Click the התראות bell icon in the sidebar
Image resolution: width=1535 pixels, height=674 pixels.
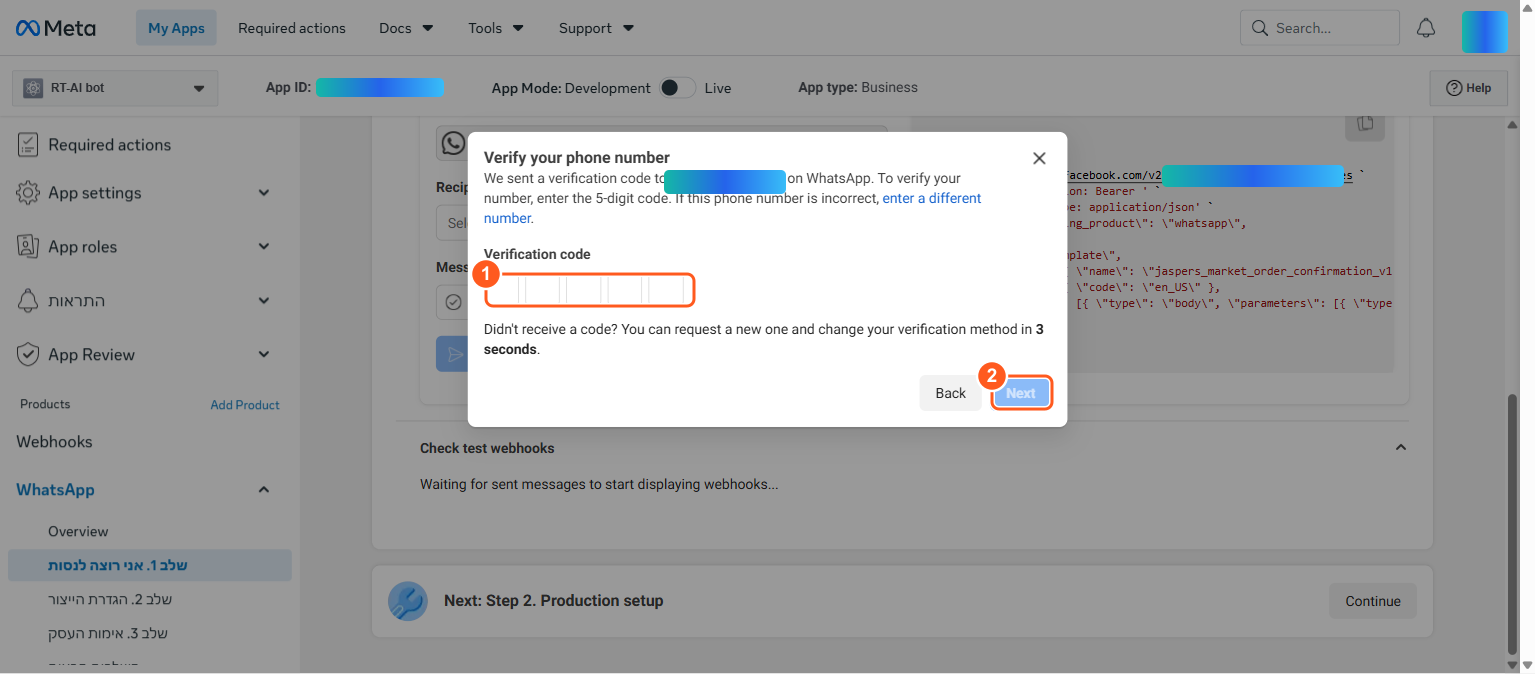[x=28, y=300]
